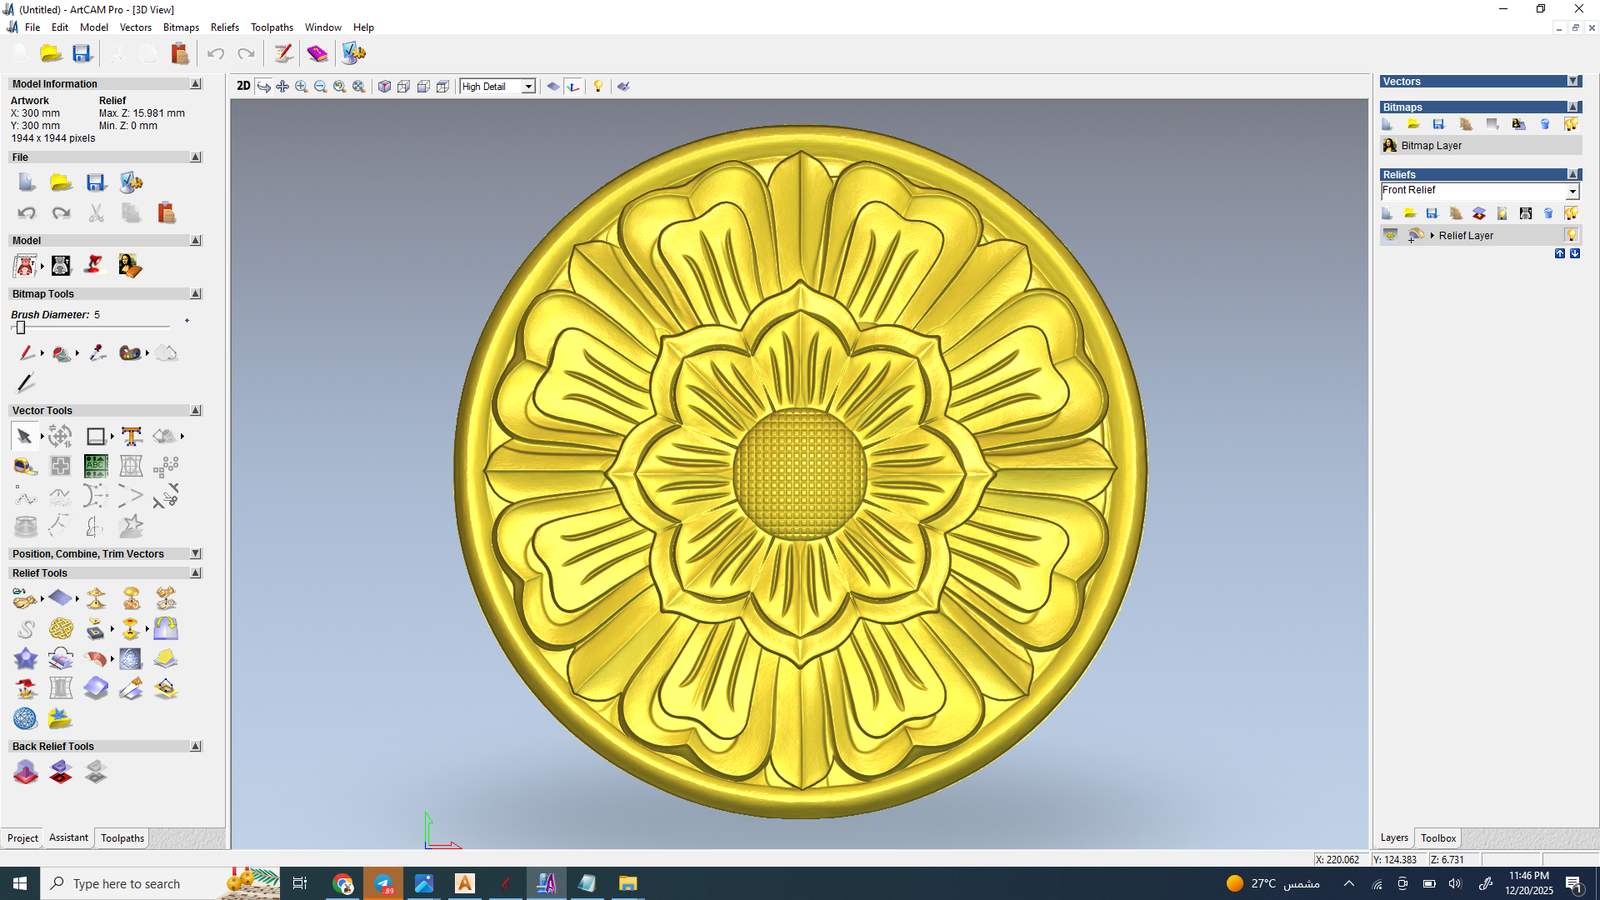Adjust the Brush Diameter slider
Screen dimensions: 1600x900
pyautogui.click(x=20, y=328)
